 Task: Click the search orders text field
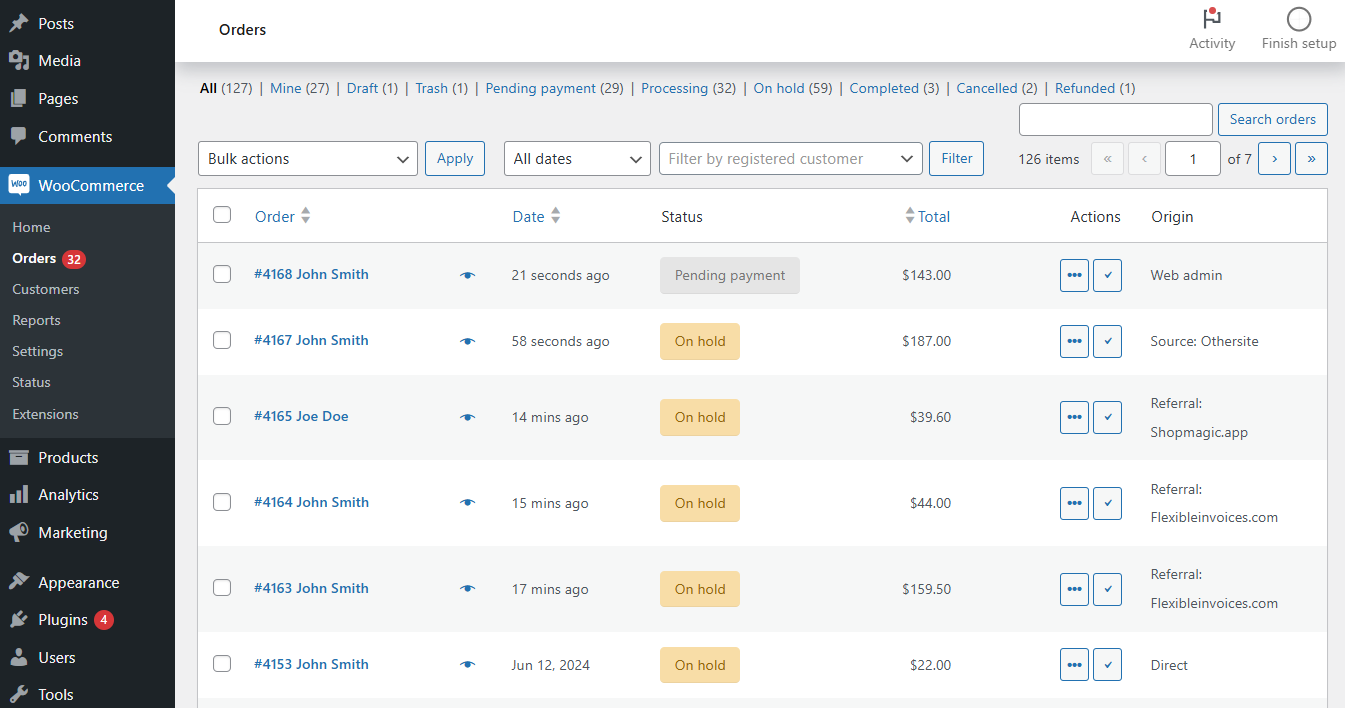tap(1115, 119)
